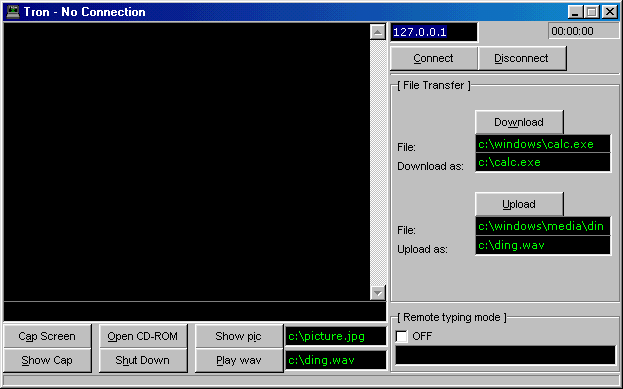The width and height of the screenshot is (623, 389).
Task: Click the Play wav button
Action: [238, 360]
